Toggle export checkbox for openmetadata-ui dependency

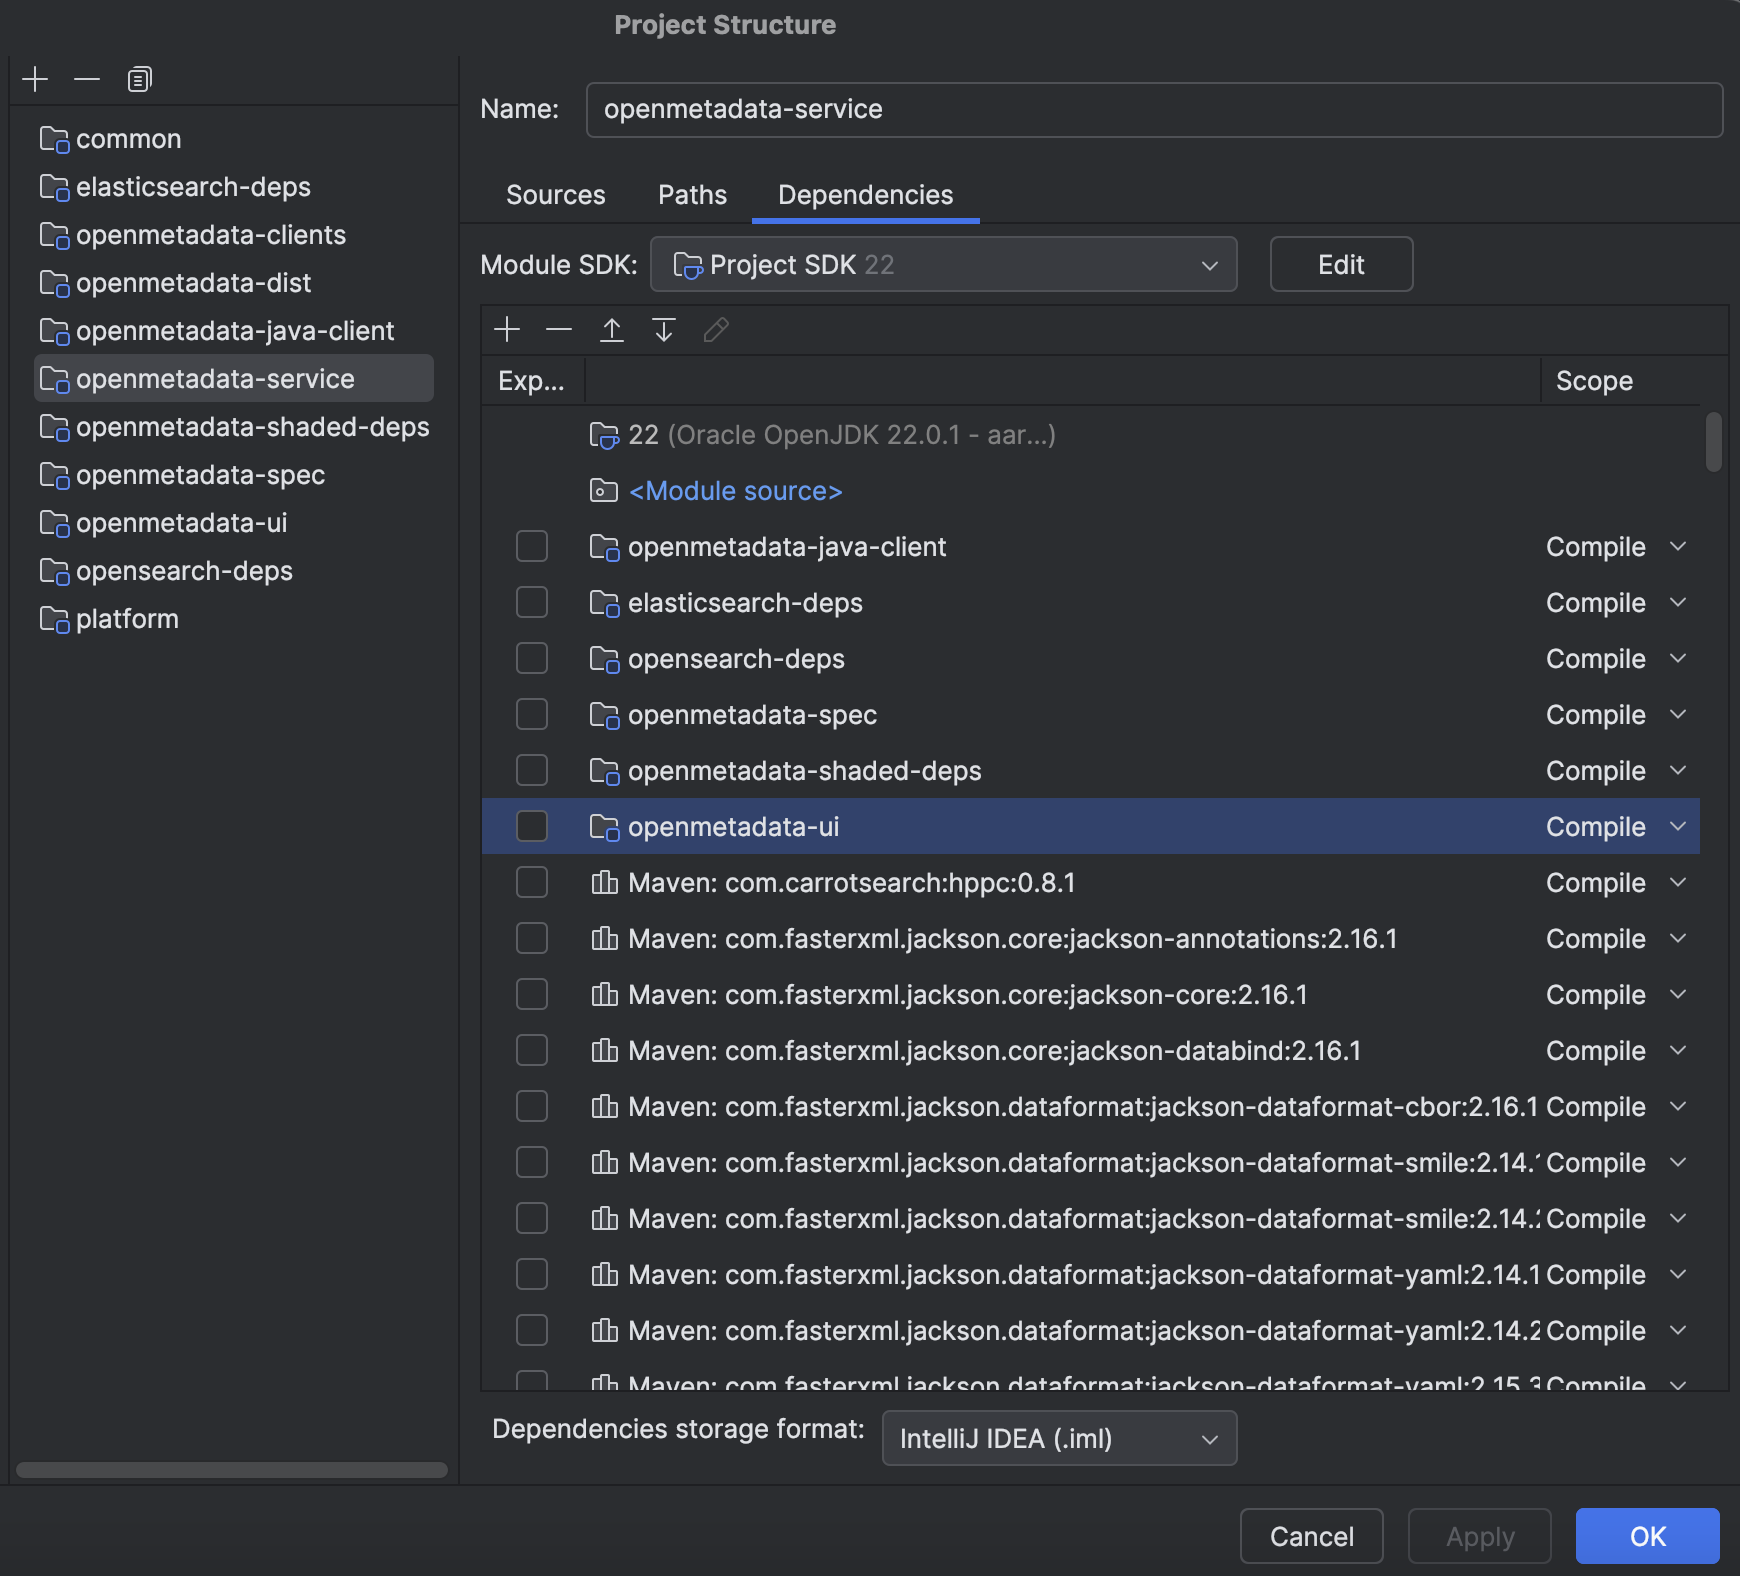pos(532,826)
